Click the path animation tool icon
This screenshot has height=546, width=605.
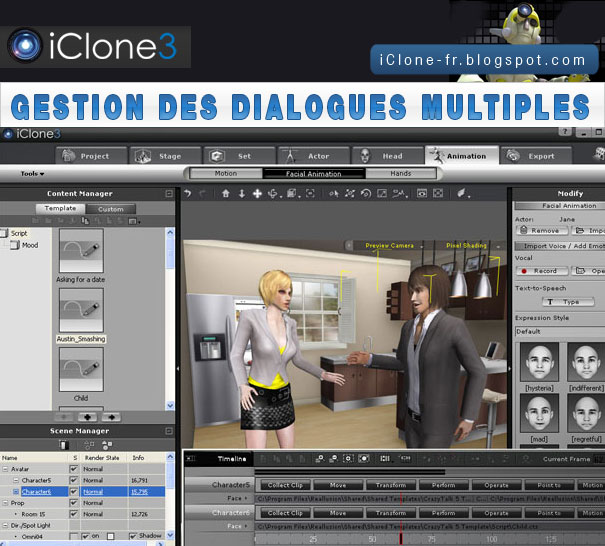[x=399, y=193]
